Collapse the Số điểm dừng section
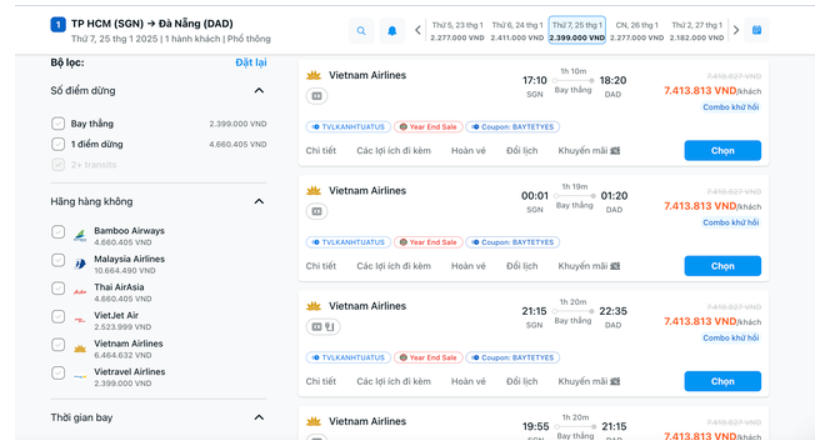This screenshot has height=440, width=830. pyautogui.click(x=259, y=91)
